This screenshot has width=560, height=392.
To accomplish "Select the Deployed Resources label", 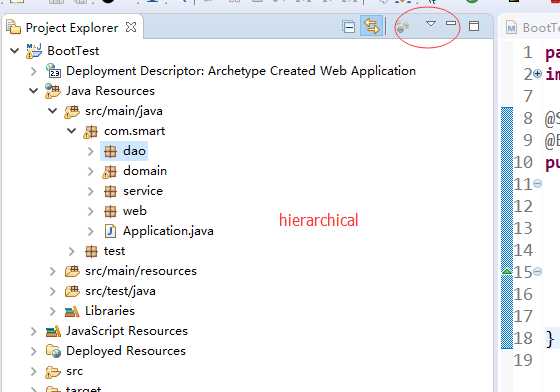I will [x=126, y=351].
